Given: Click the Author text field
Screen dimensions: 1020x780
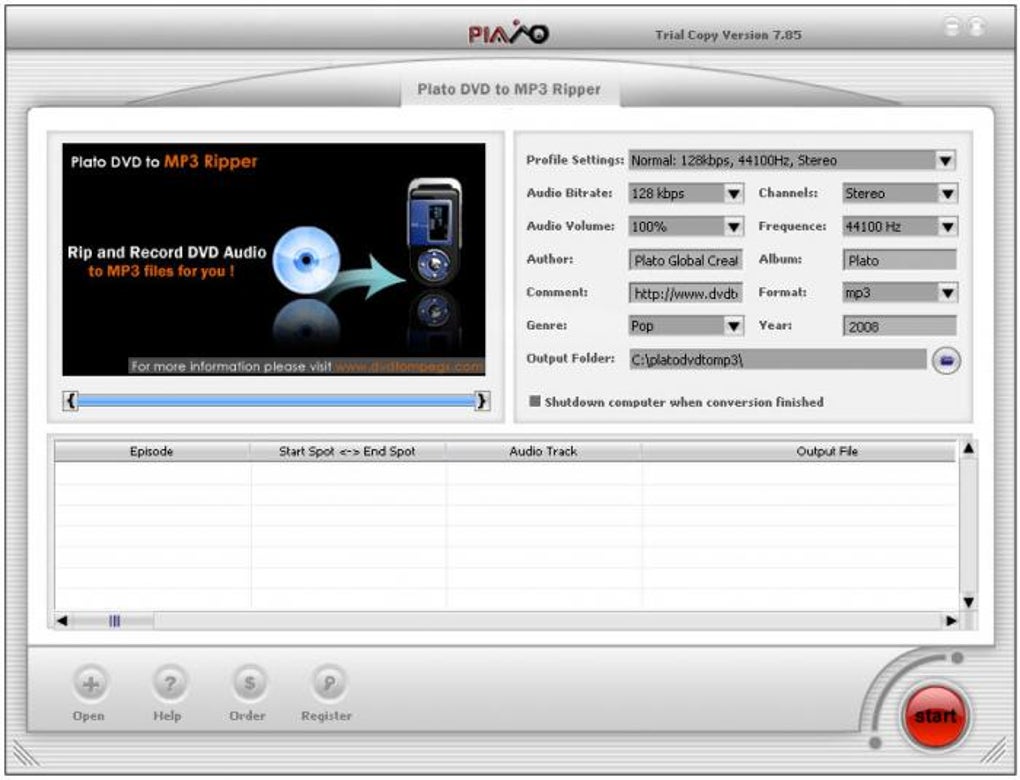Looking at the screenshot, I should coord(686,260).
